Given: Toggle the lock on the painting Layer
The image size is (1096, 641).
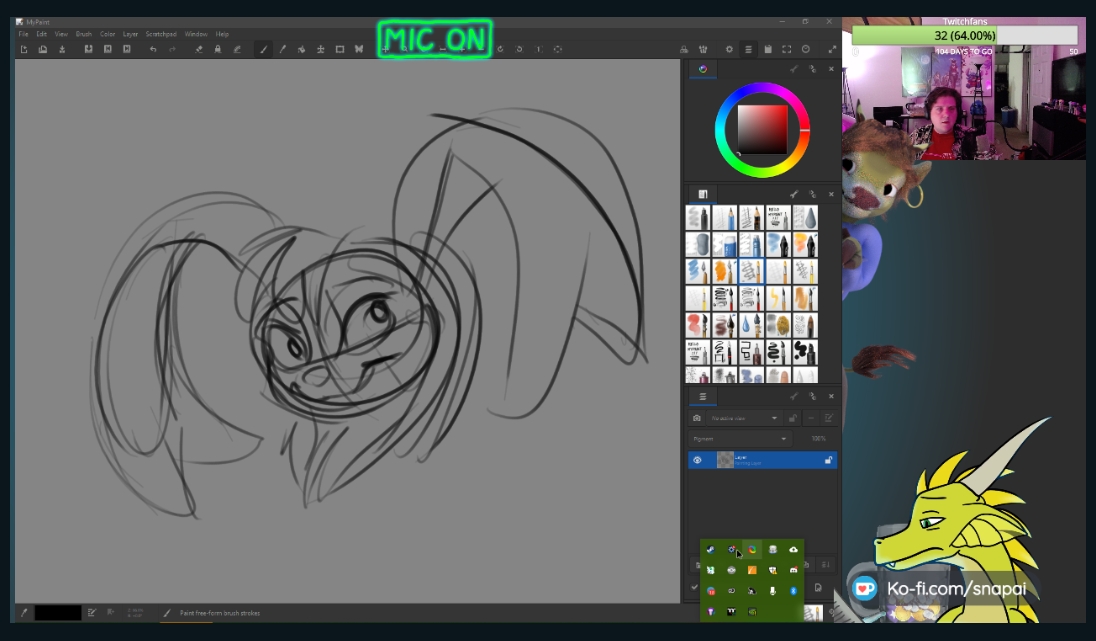Looking at the screenshot, I should tap(828, 460).
